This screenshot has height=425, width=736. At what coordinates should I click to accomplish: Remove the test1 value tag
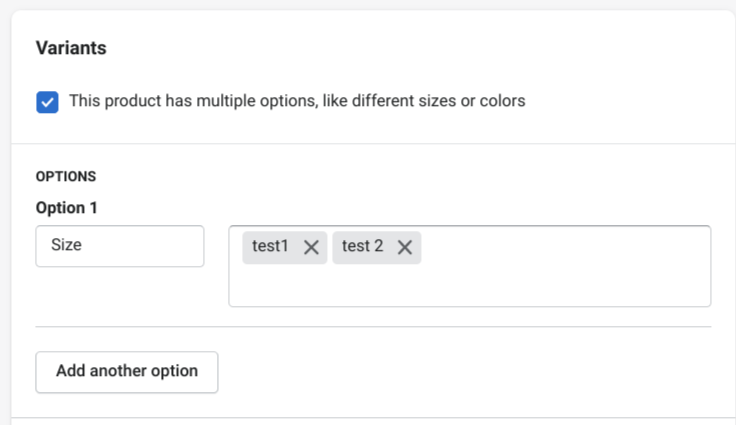pos(311,247)
